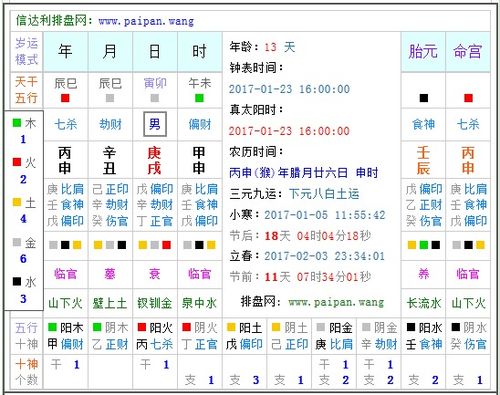
Task: Click the 泉中水 nayin cell
Action: (199, 303)
